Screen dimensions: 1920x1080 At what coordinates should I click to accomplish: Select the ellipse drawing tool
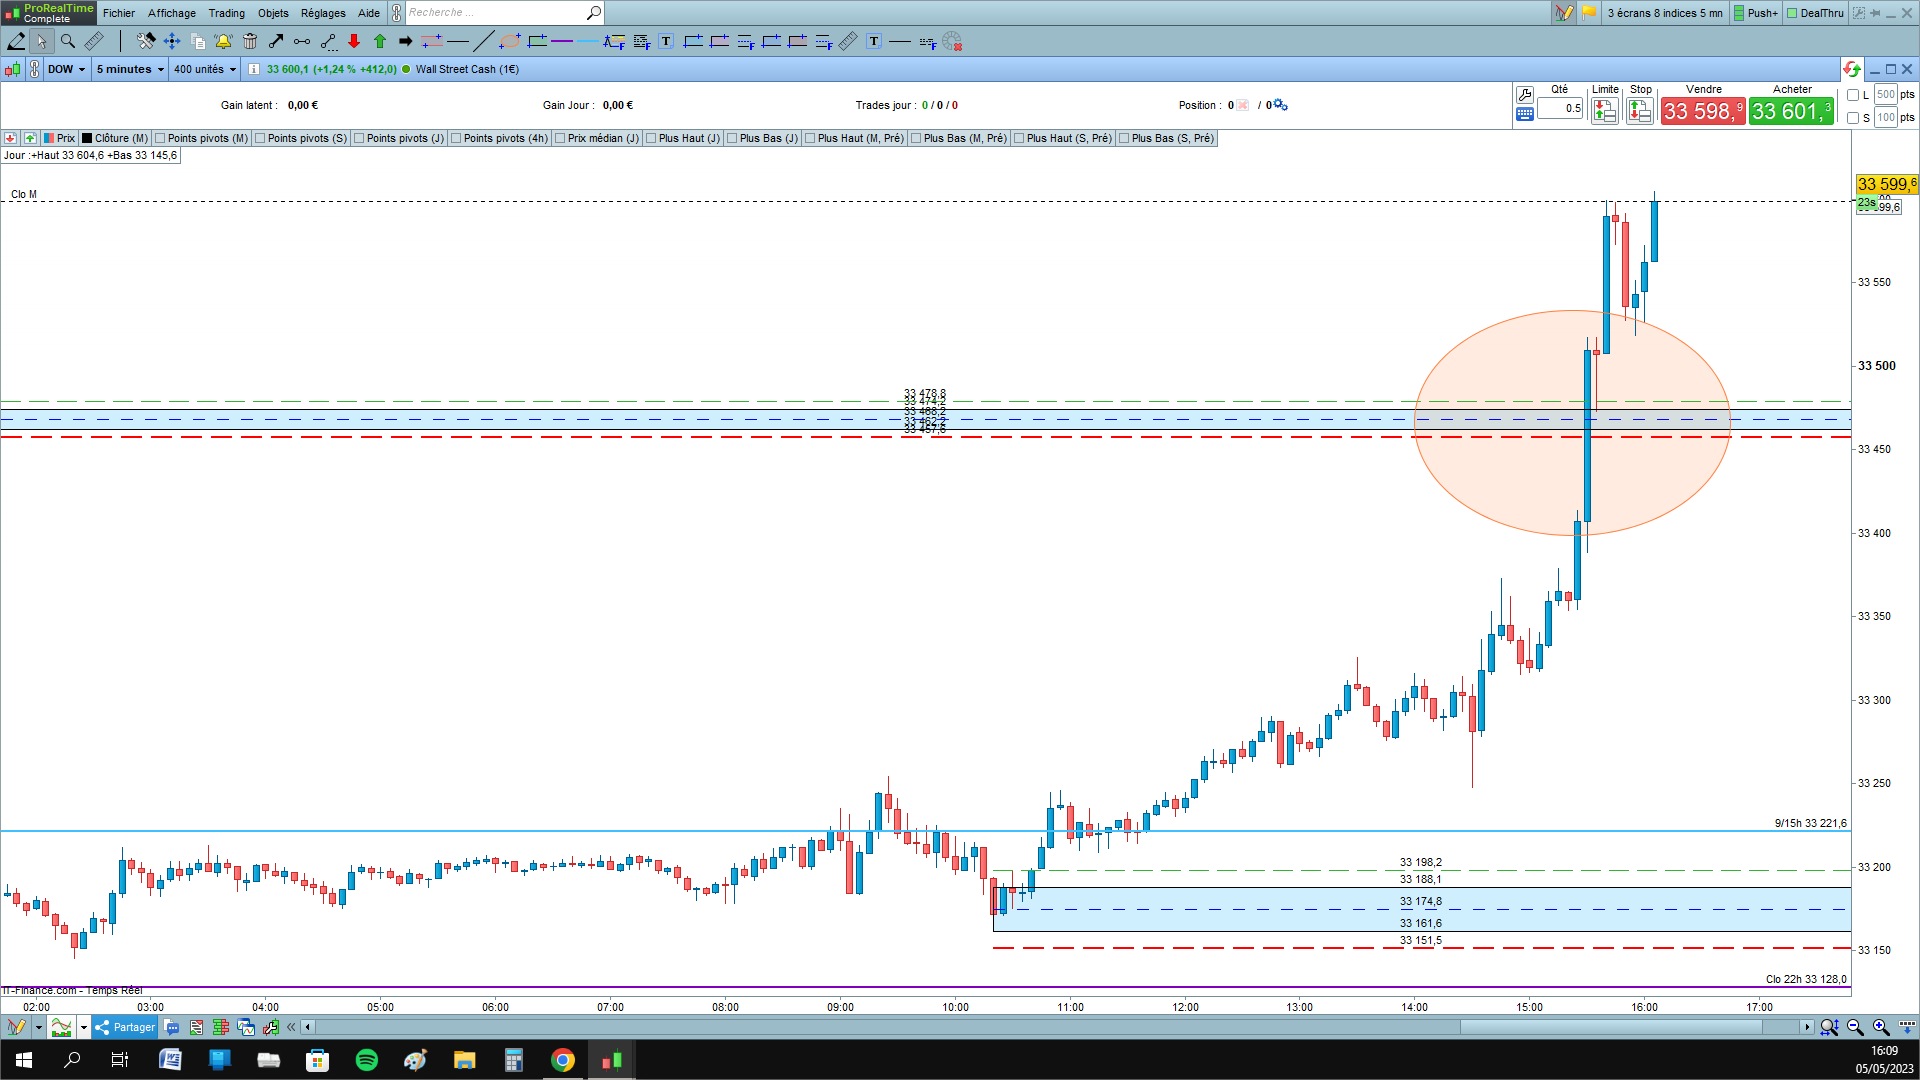pos(510,41)
